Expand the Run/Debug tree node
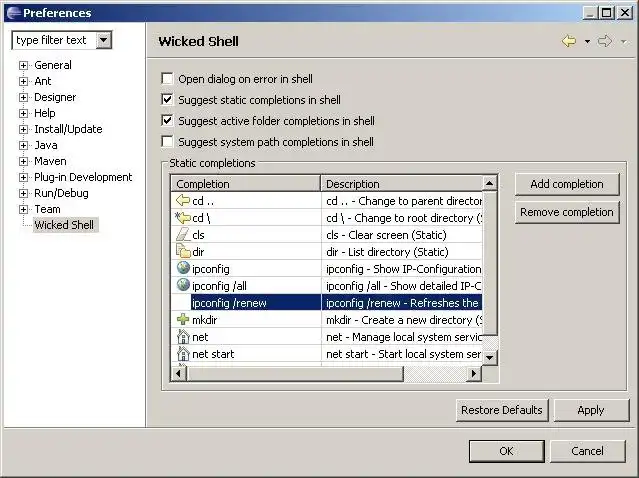639x478 pixels. click(23, 193)
